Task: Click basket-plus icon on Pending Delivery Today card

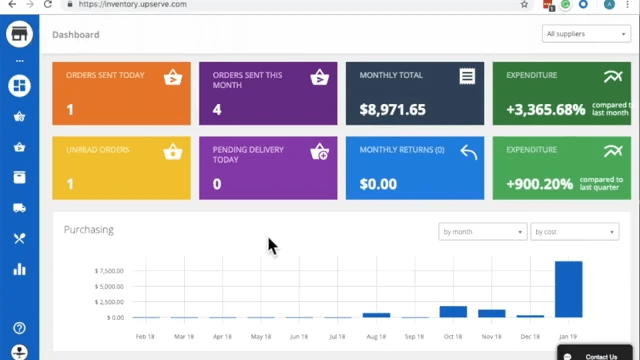Action: point(319,151)
